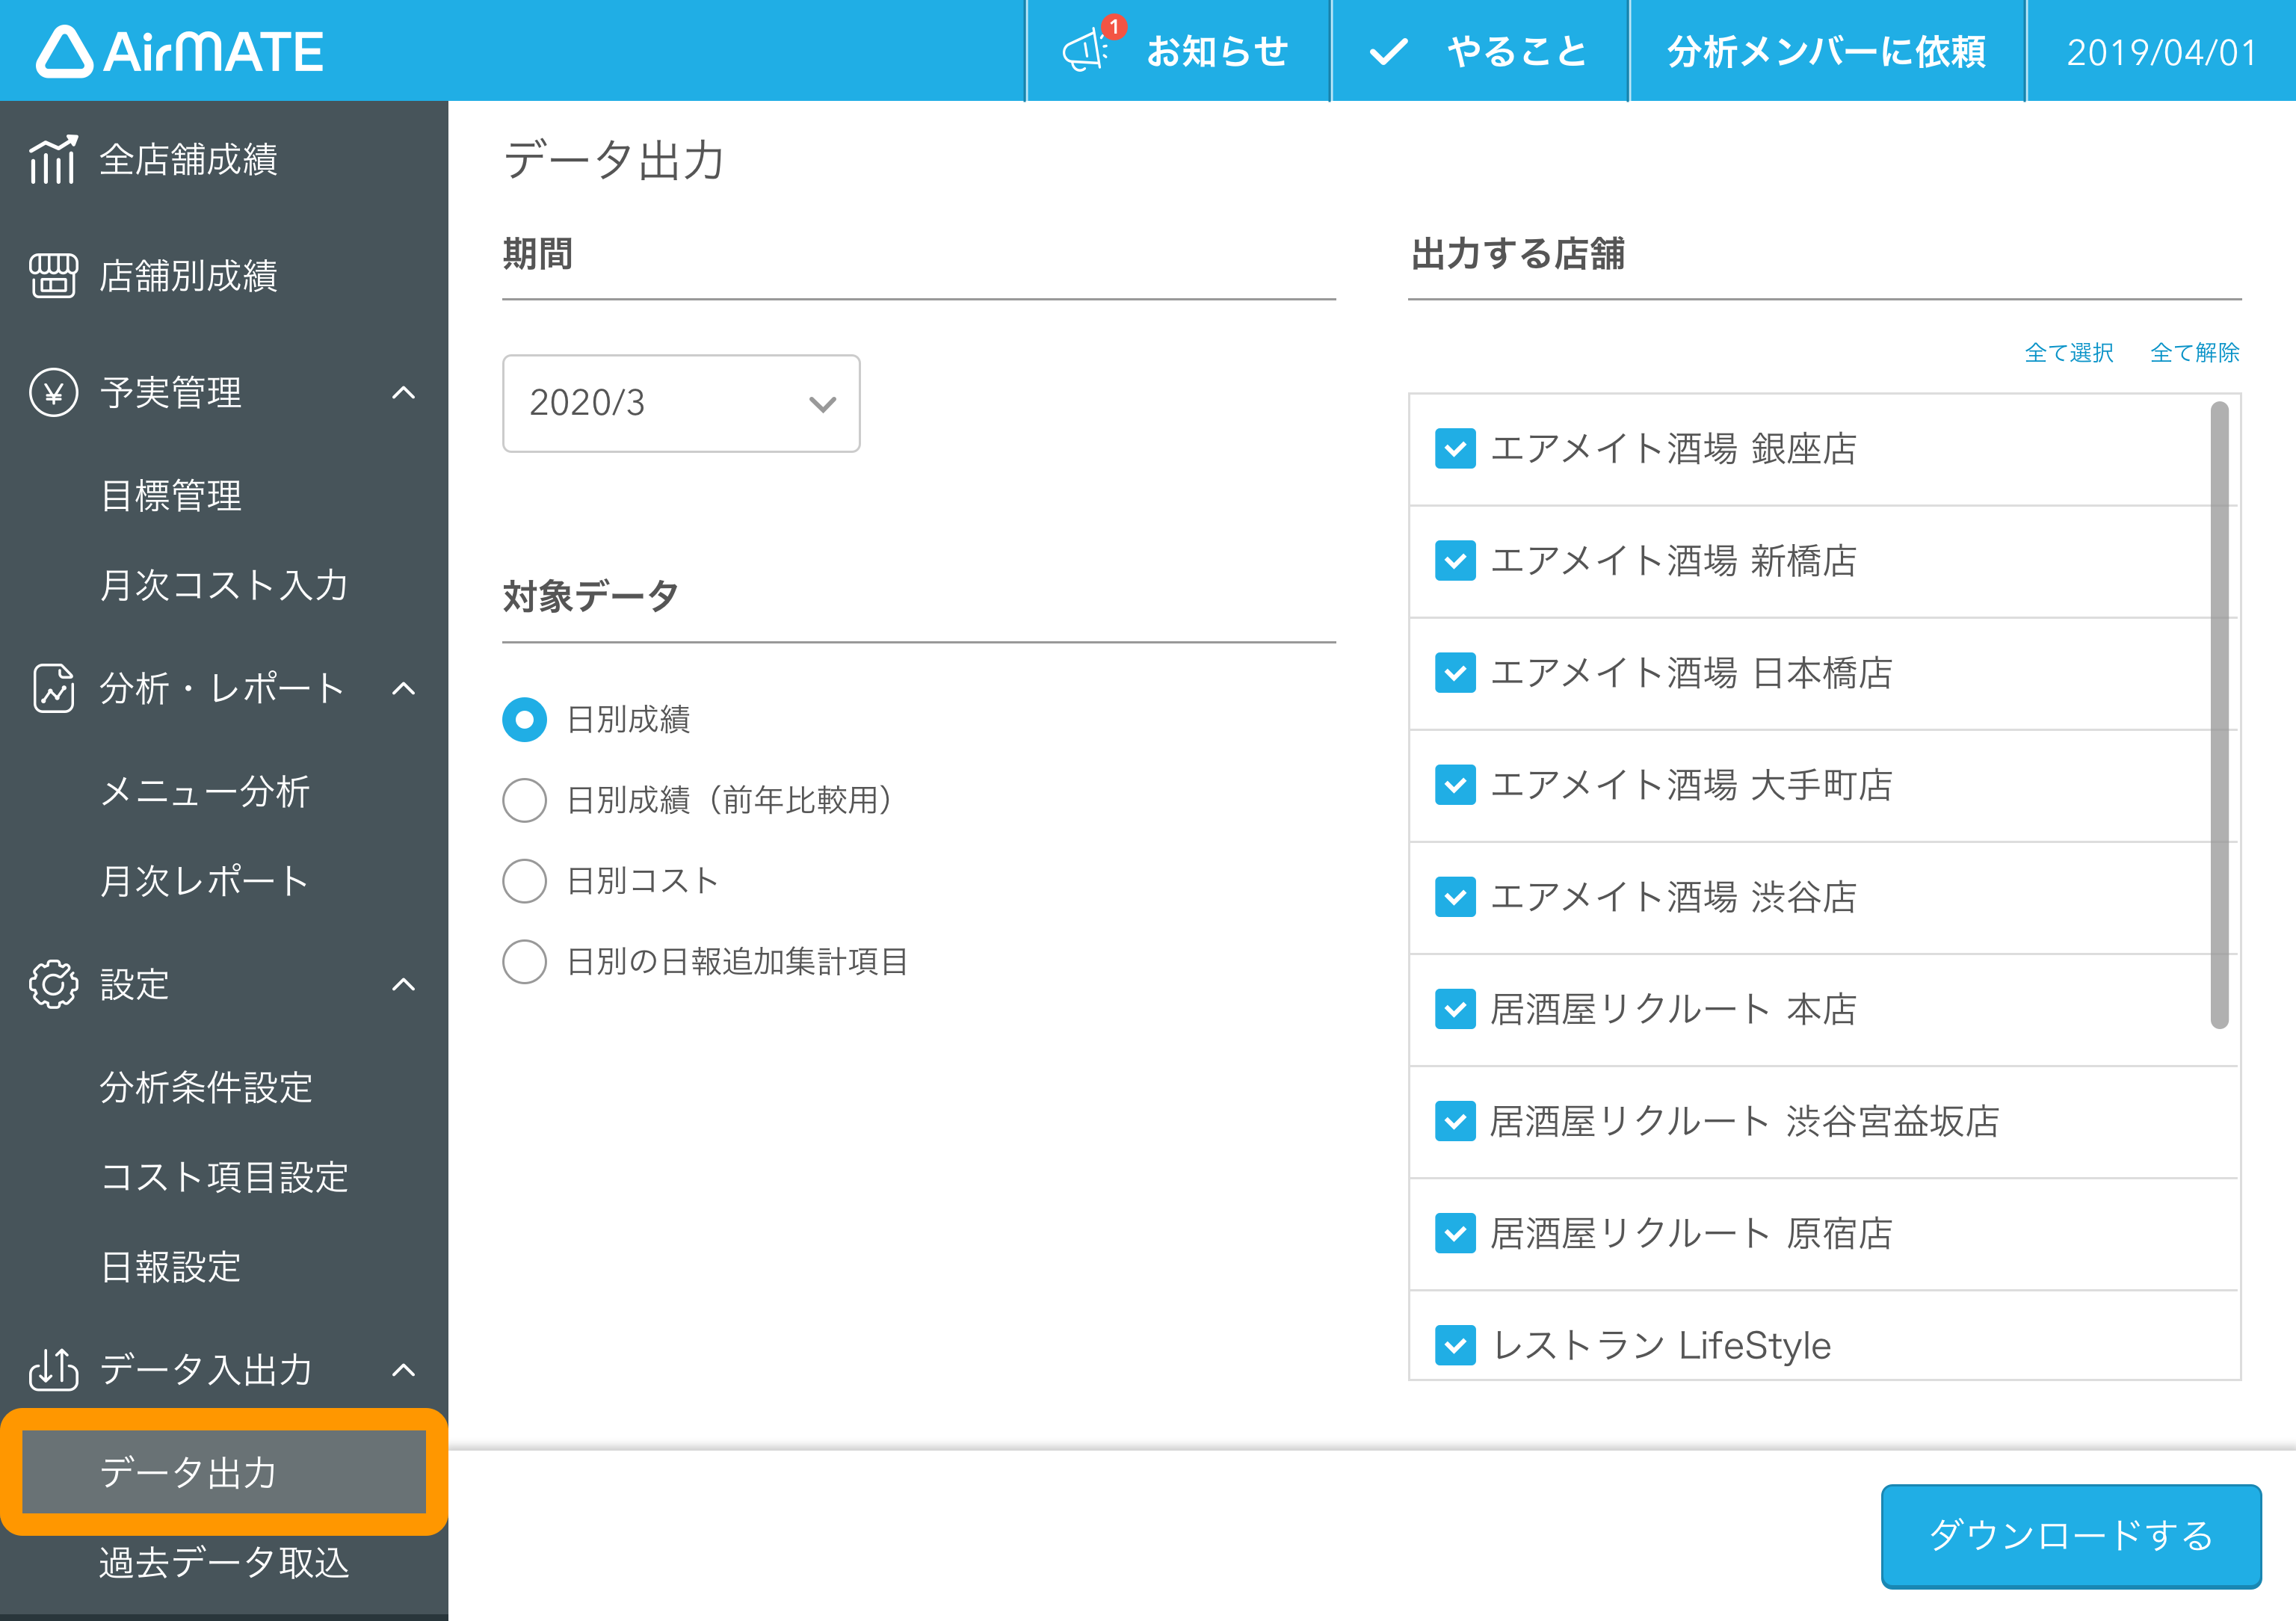Uncheck エアメイト酒場 銀座店 checkbox
The height and width of the screenshot is (1621, 2296).
pos(1455,449)
